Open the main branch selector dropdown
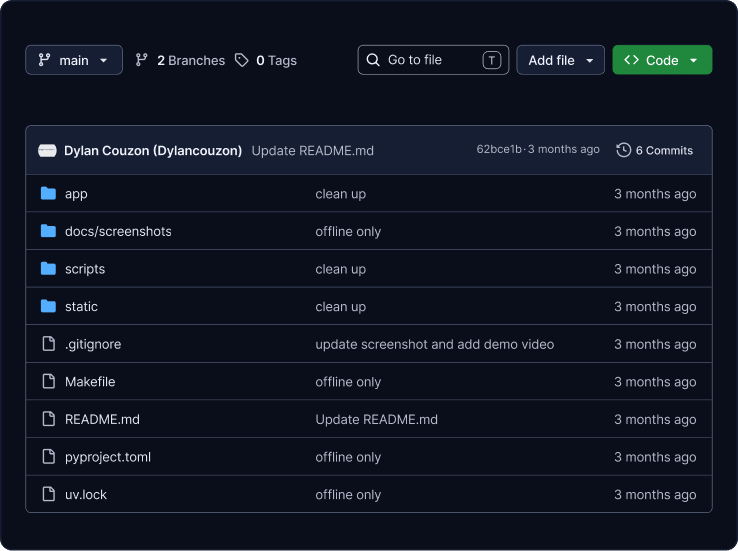This screenshot has width=738, height=551. (x=74, y=60)
